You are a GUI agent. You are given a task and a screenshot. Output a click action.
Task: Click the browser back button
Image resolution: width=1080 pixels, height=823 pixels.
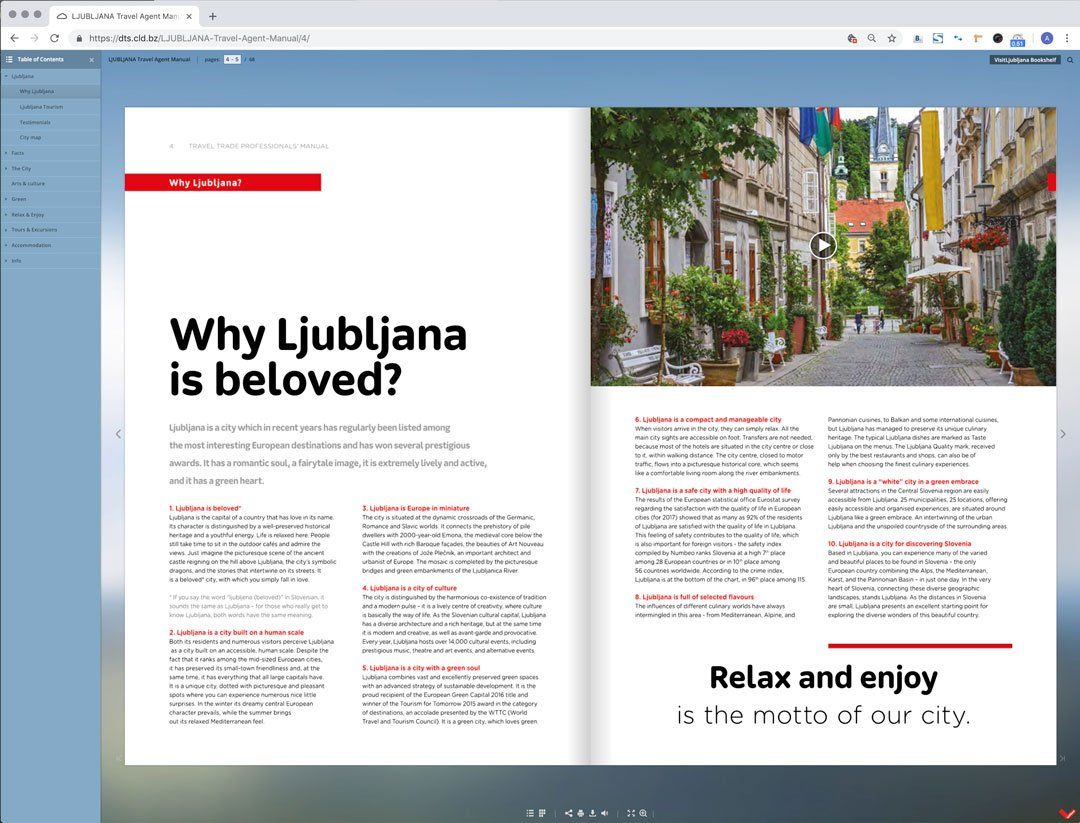click(14, 39)
